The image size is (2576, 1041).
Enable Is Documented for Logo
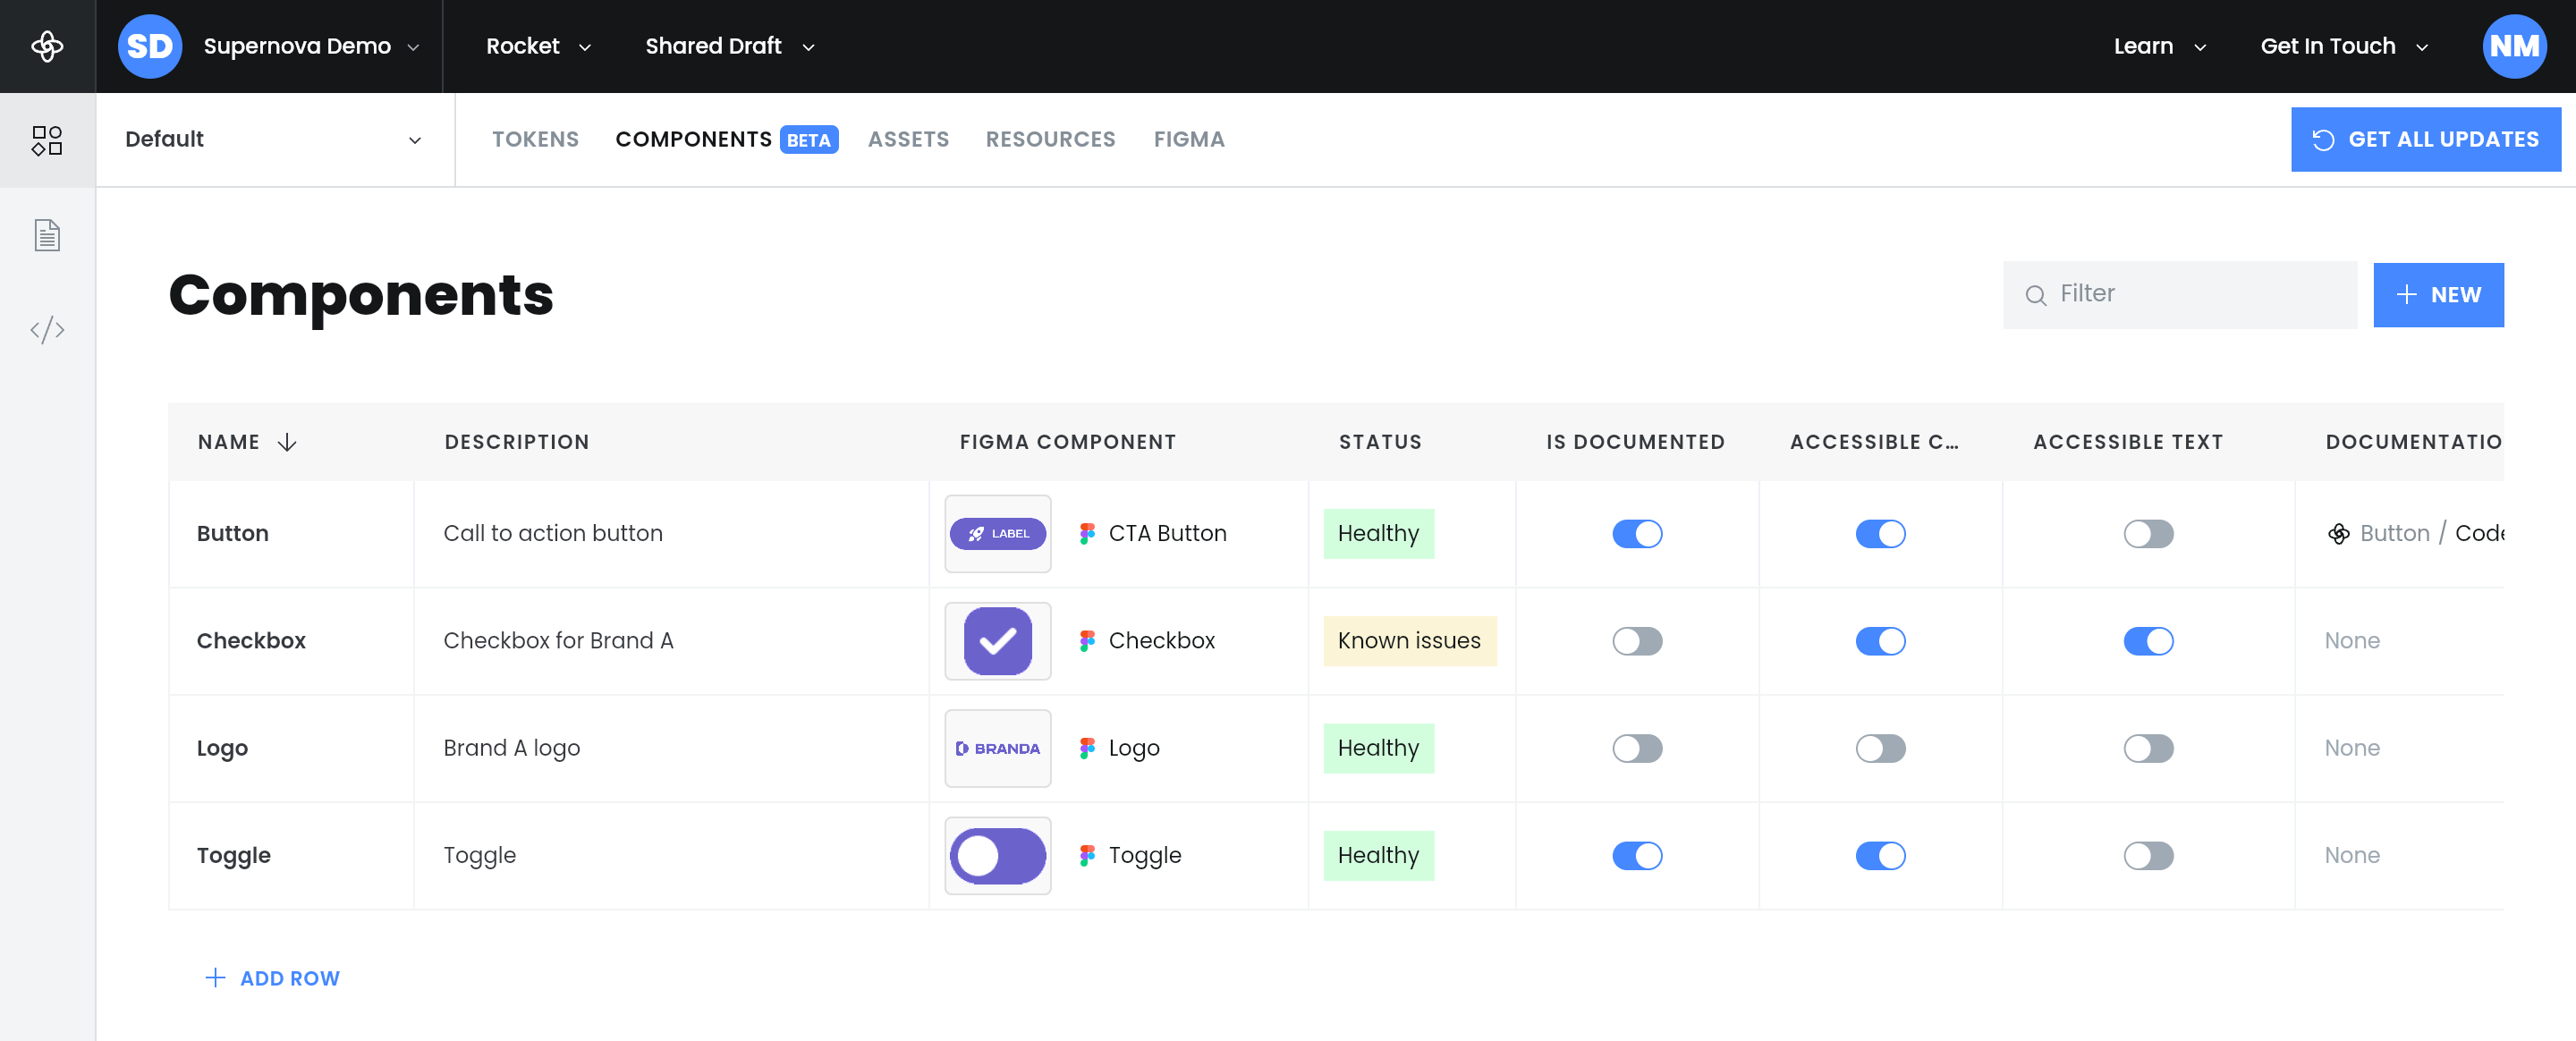(x=1637, y=748)
